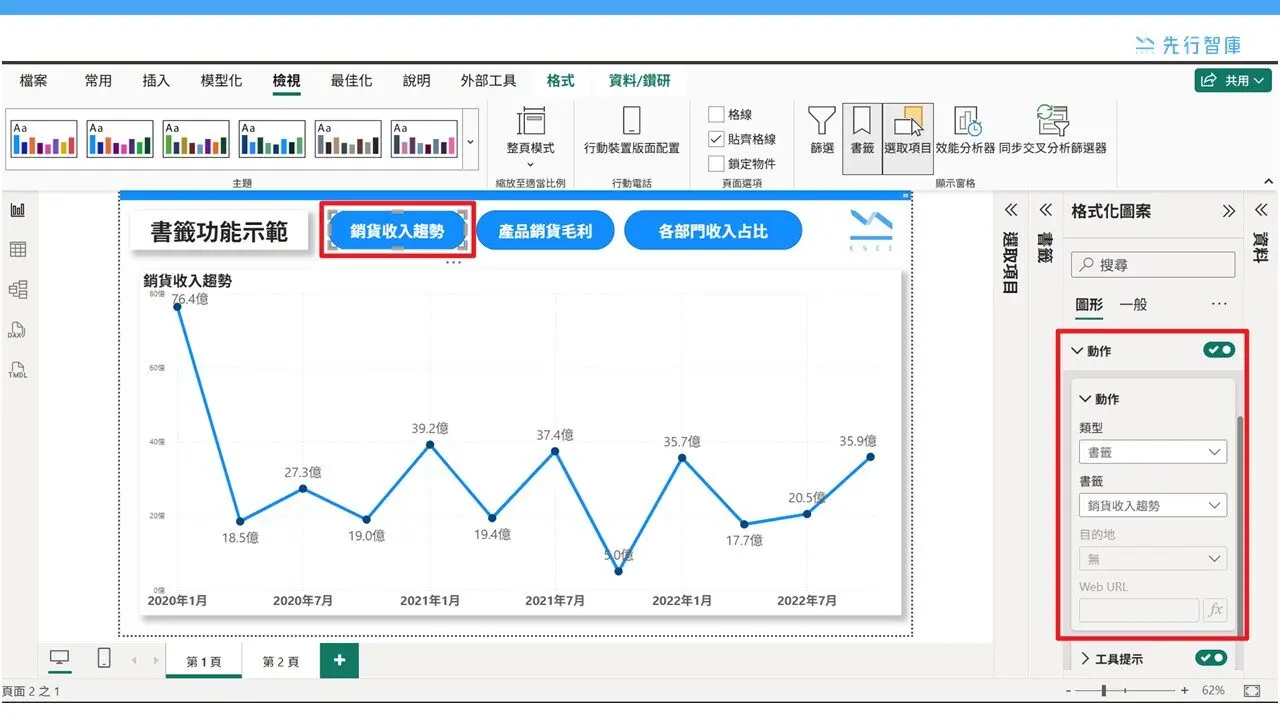This screenshot has height=720, width=1280.
Task: Open the three-dots more options in format pane
Action: tap(1218, 304)
